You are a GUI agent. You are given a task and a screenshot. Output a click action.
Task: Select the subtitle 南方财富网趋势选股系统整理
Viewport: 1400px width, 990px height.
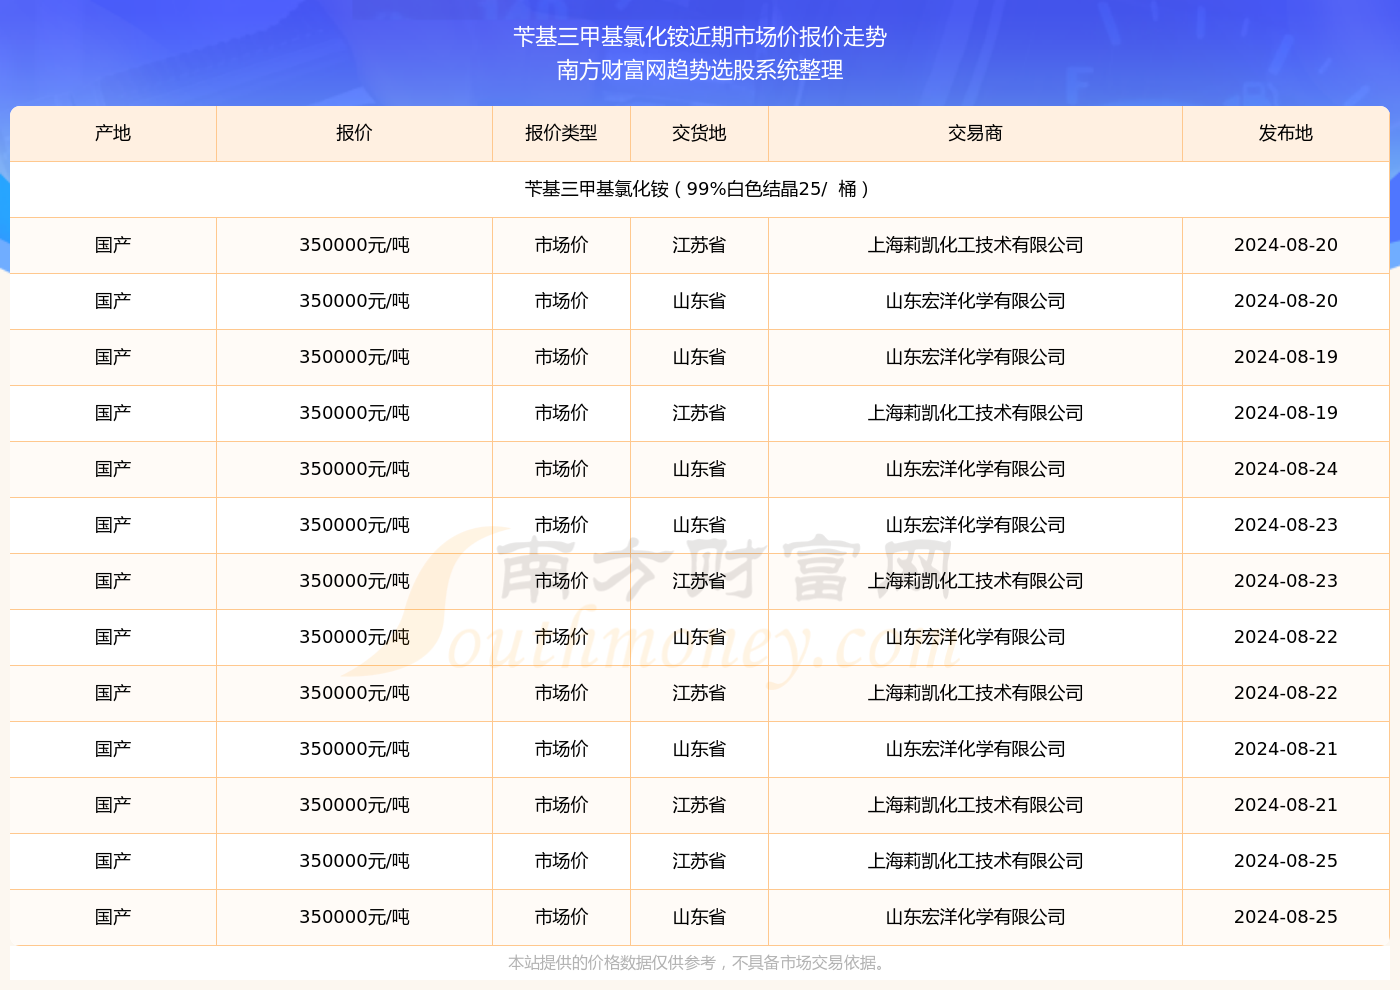(x=700, y=70)
